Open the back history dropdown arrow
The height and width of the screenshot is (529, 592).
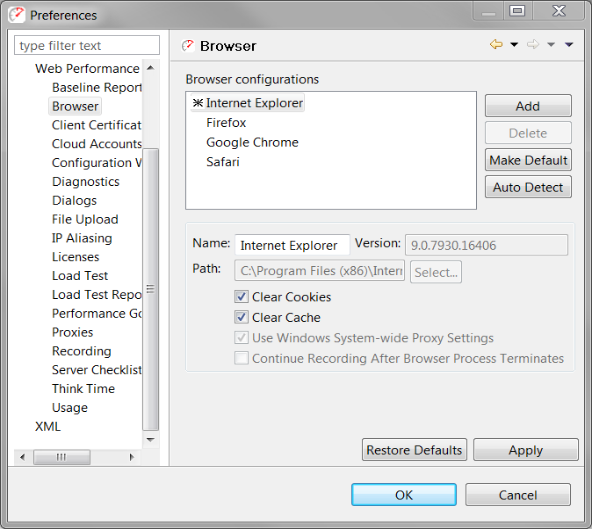[514, 45]
